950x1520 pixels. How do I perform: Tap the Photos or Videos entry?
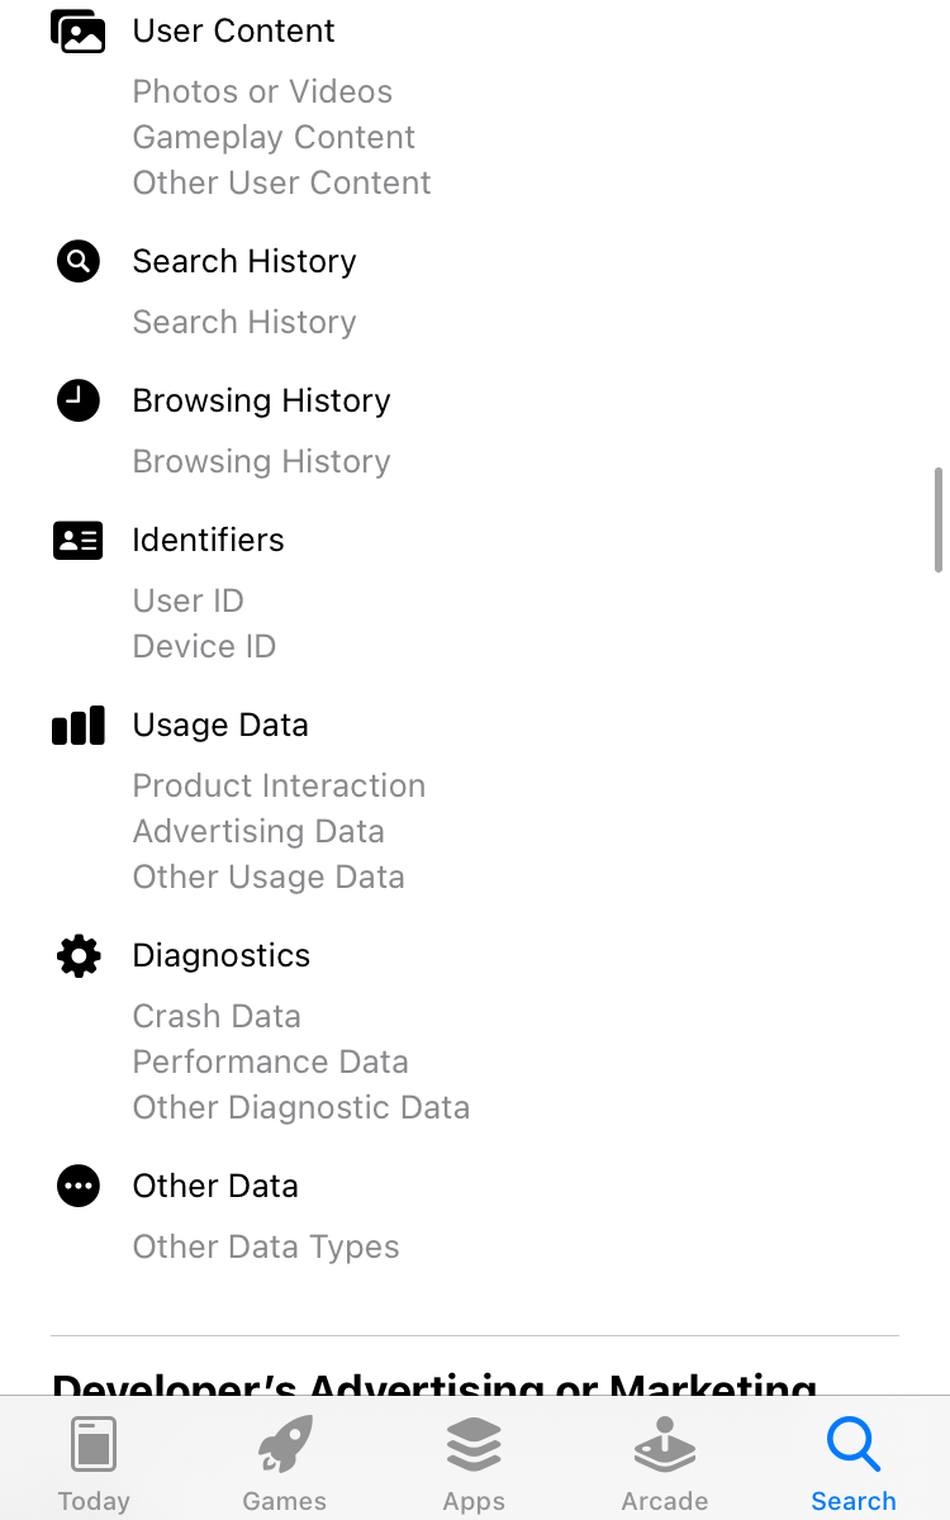(262, 92)
